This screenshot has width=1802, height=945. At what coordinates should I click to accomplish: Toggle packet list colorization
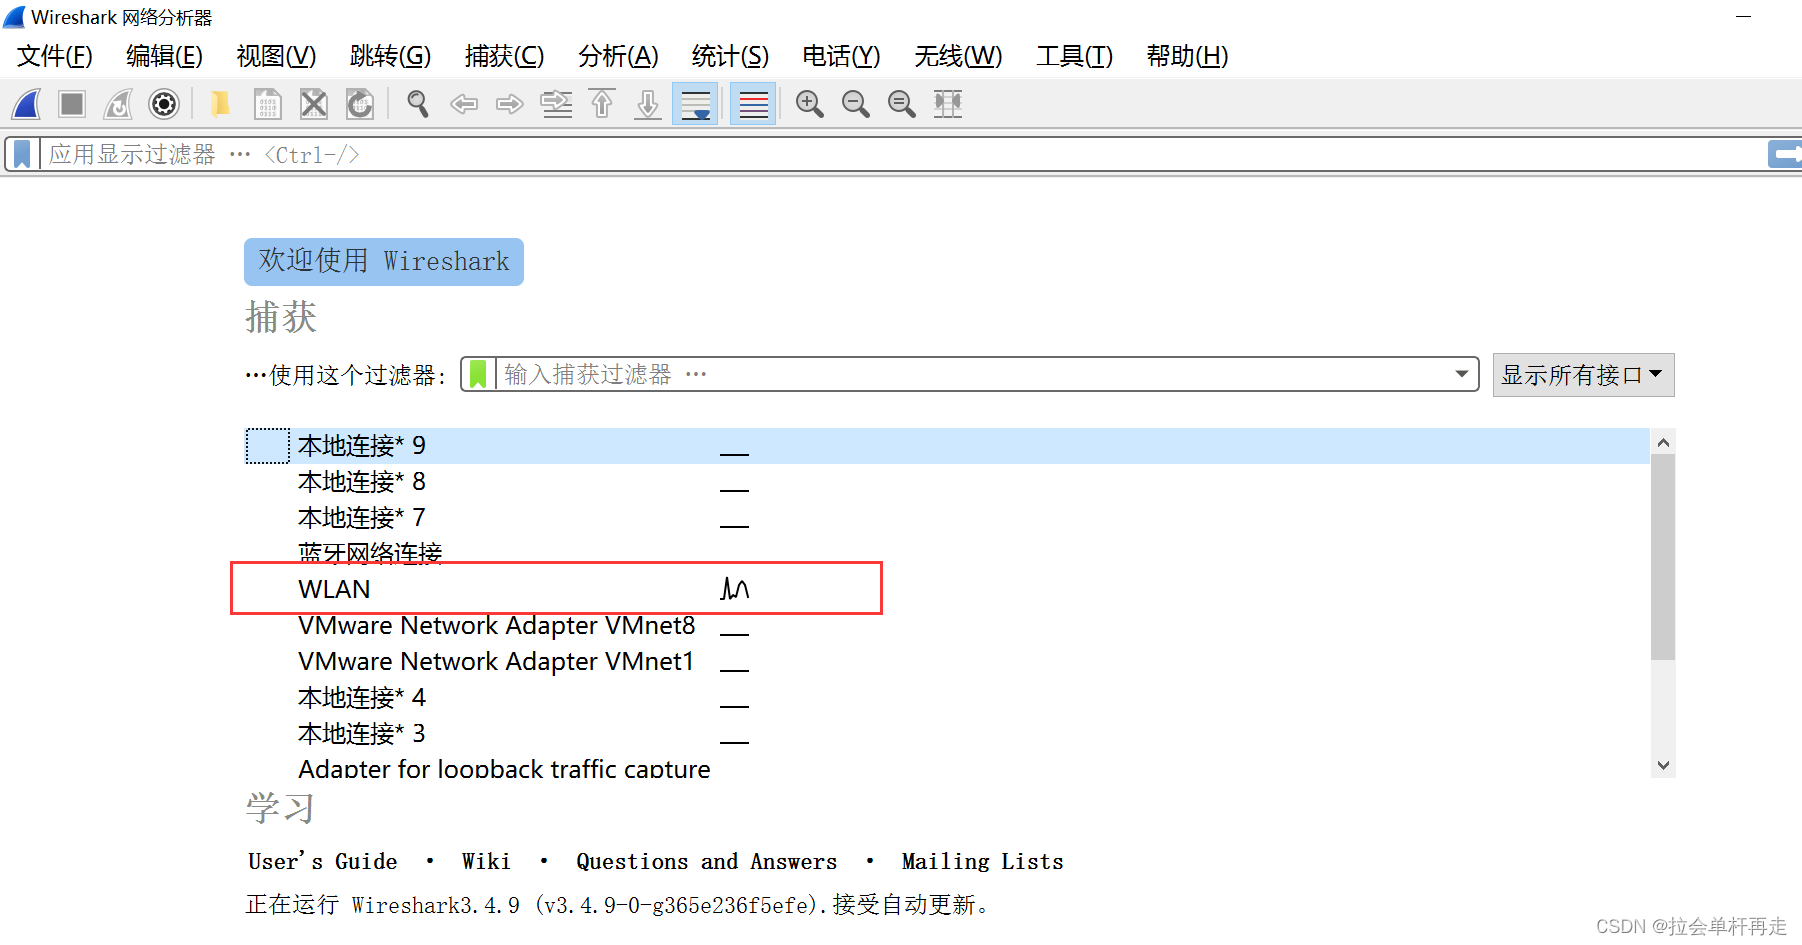753,104
